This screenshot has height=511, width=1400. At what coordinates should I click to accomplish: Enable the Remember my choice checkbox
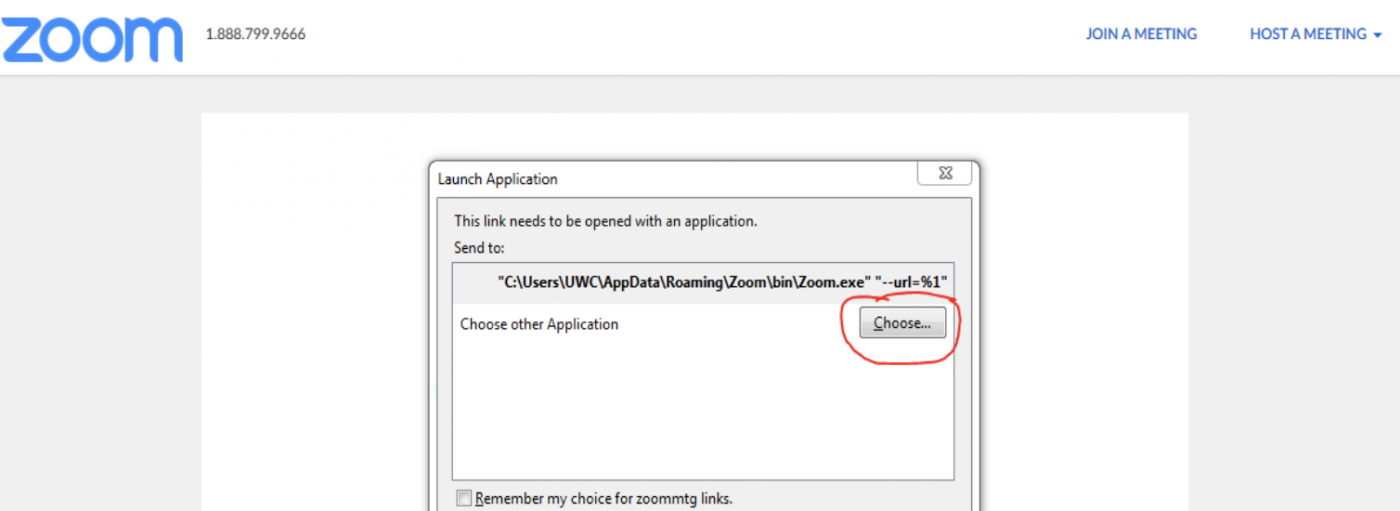tap(464, 498)
